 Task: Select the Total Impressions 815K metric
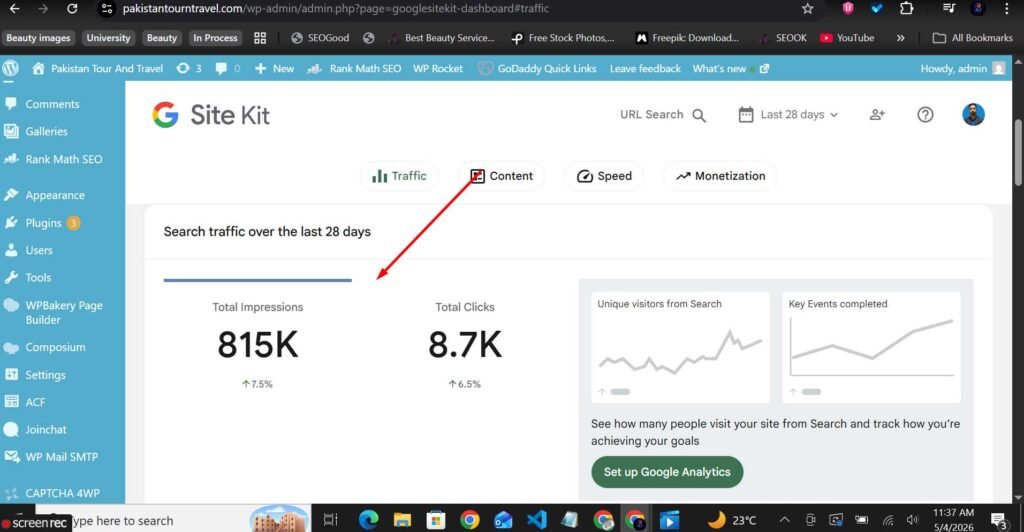[257, 344]
